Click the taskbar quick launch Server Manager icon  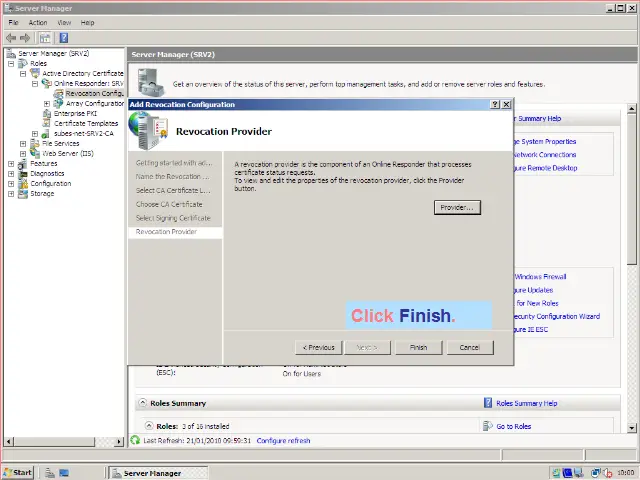point(50,473)
